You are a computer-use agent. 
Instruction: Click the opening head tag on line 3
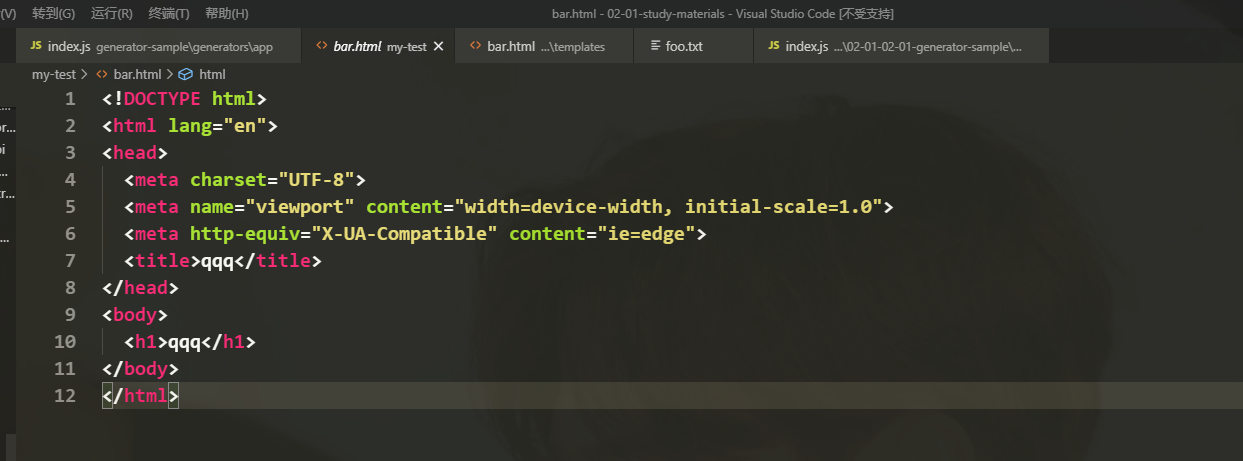tap(135, 153)
